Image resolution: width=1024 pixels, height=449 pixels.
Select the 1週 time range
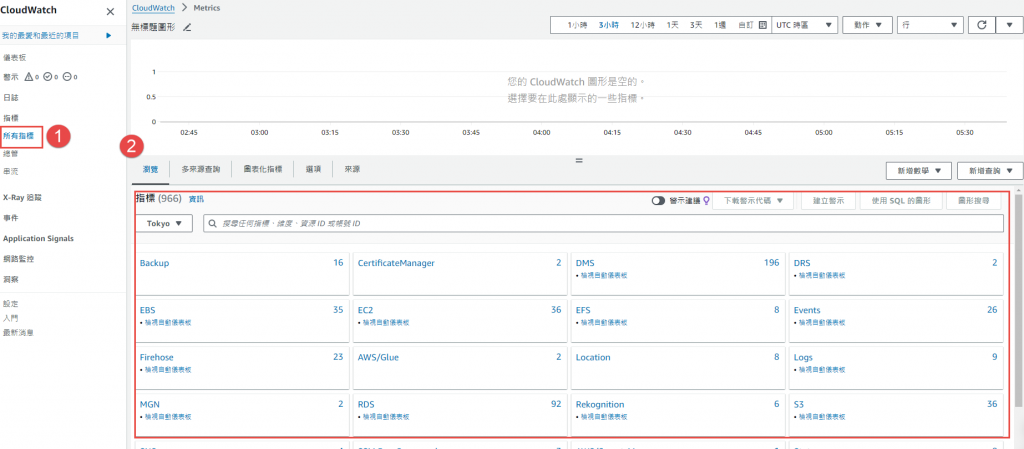[720, 25]
